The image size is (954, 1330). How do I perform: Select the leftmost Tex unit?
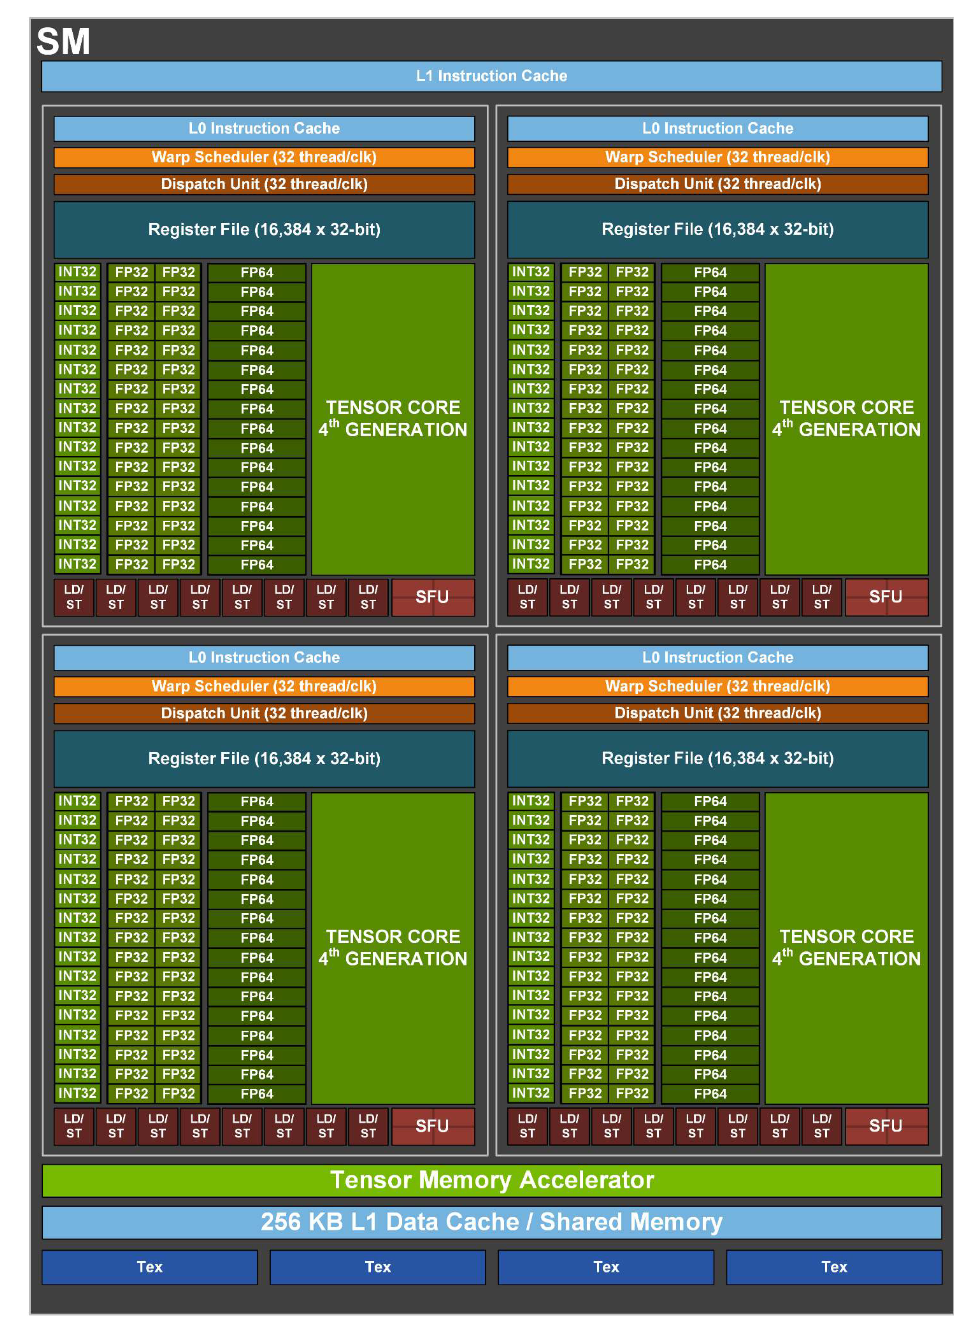(149, 1267)
